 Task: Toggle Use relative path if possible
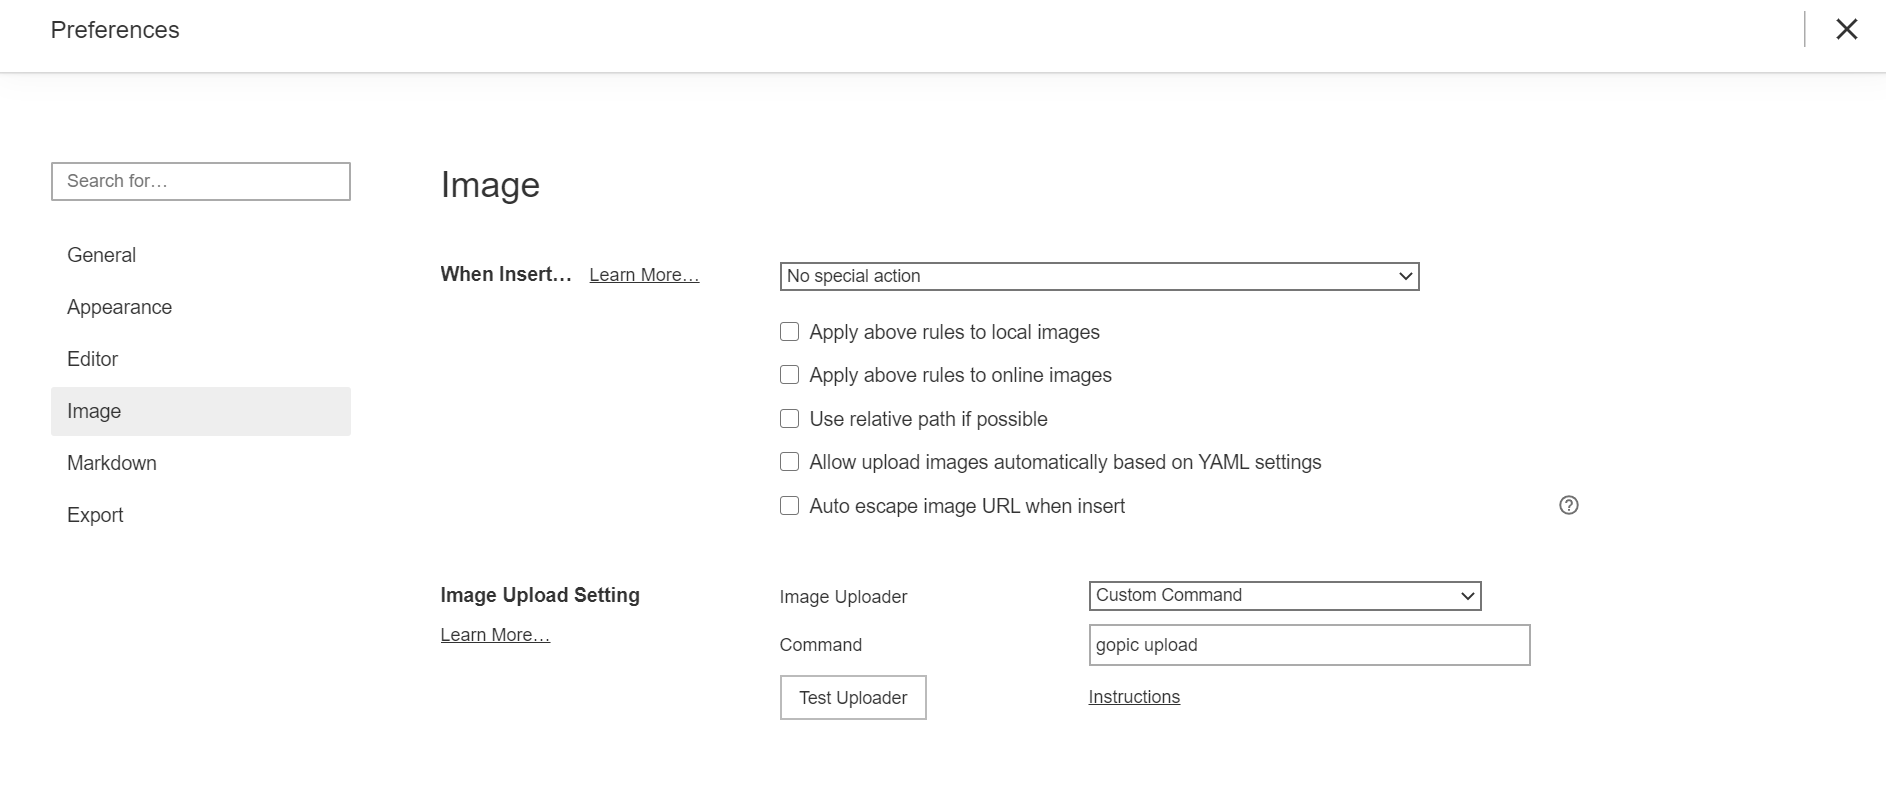point(790,419)
